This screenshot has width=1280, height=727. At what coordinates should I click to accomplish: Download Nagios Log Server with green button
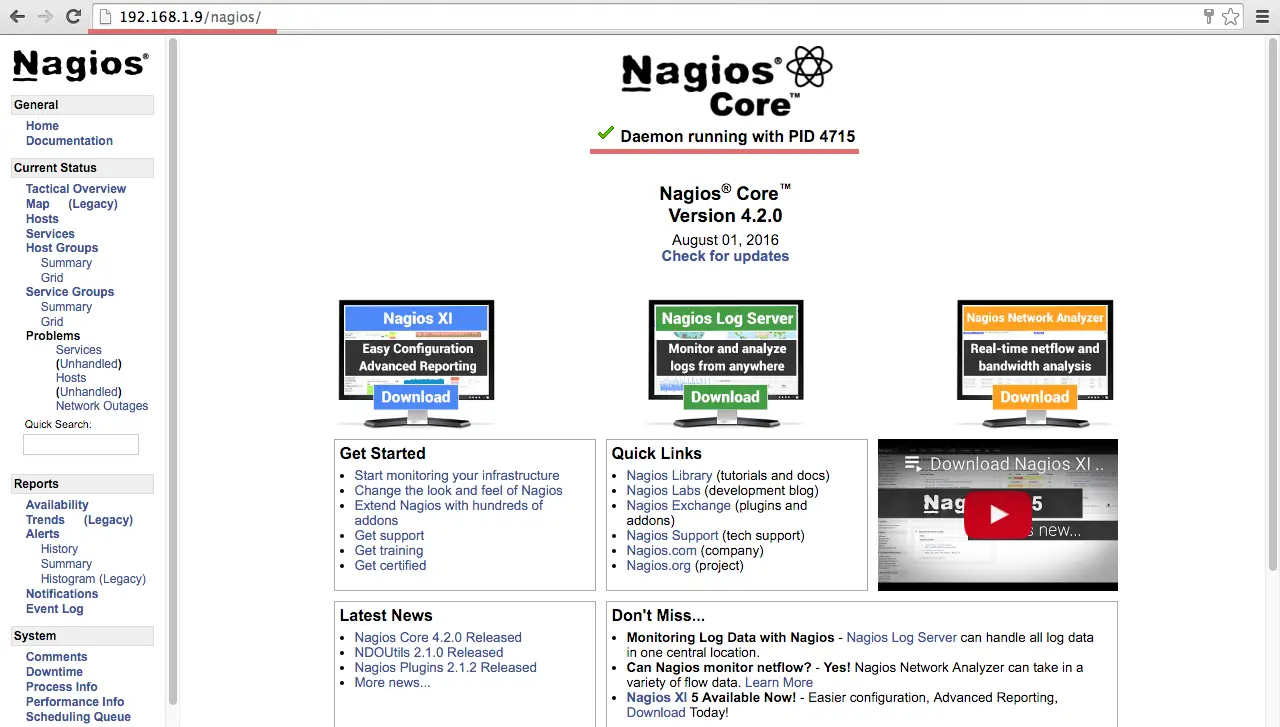tap(726, 397)
